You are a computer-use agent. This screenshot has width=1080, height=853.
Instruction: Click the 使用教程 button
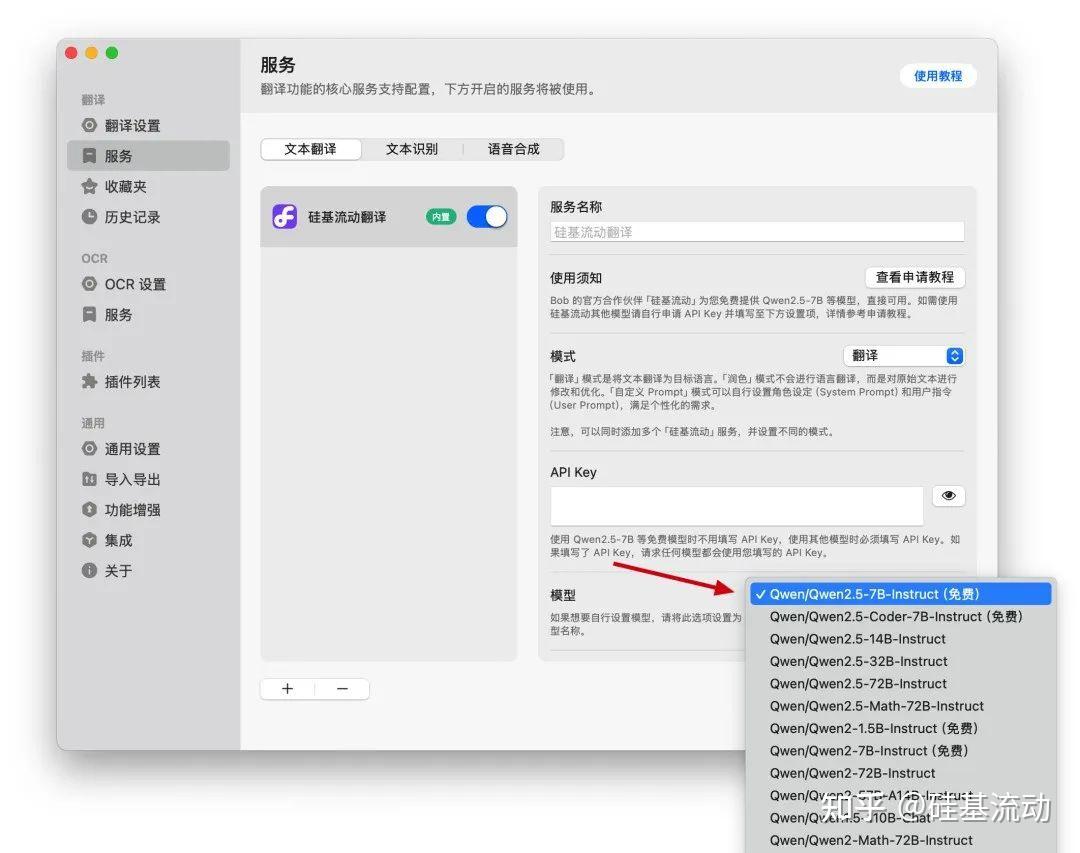click(x=937, y=75)
